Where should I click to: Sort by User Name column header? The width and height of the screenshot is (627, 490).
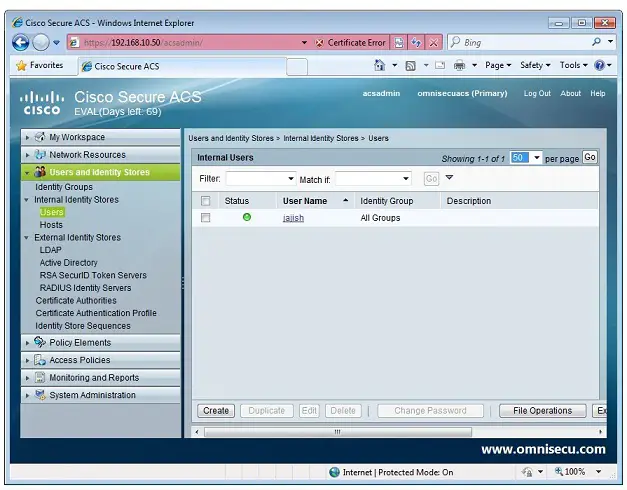tap(305, 201)
